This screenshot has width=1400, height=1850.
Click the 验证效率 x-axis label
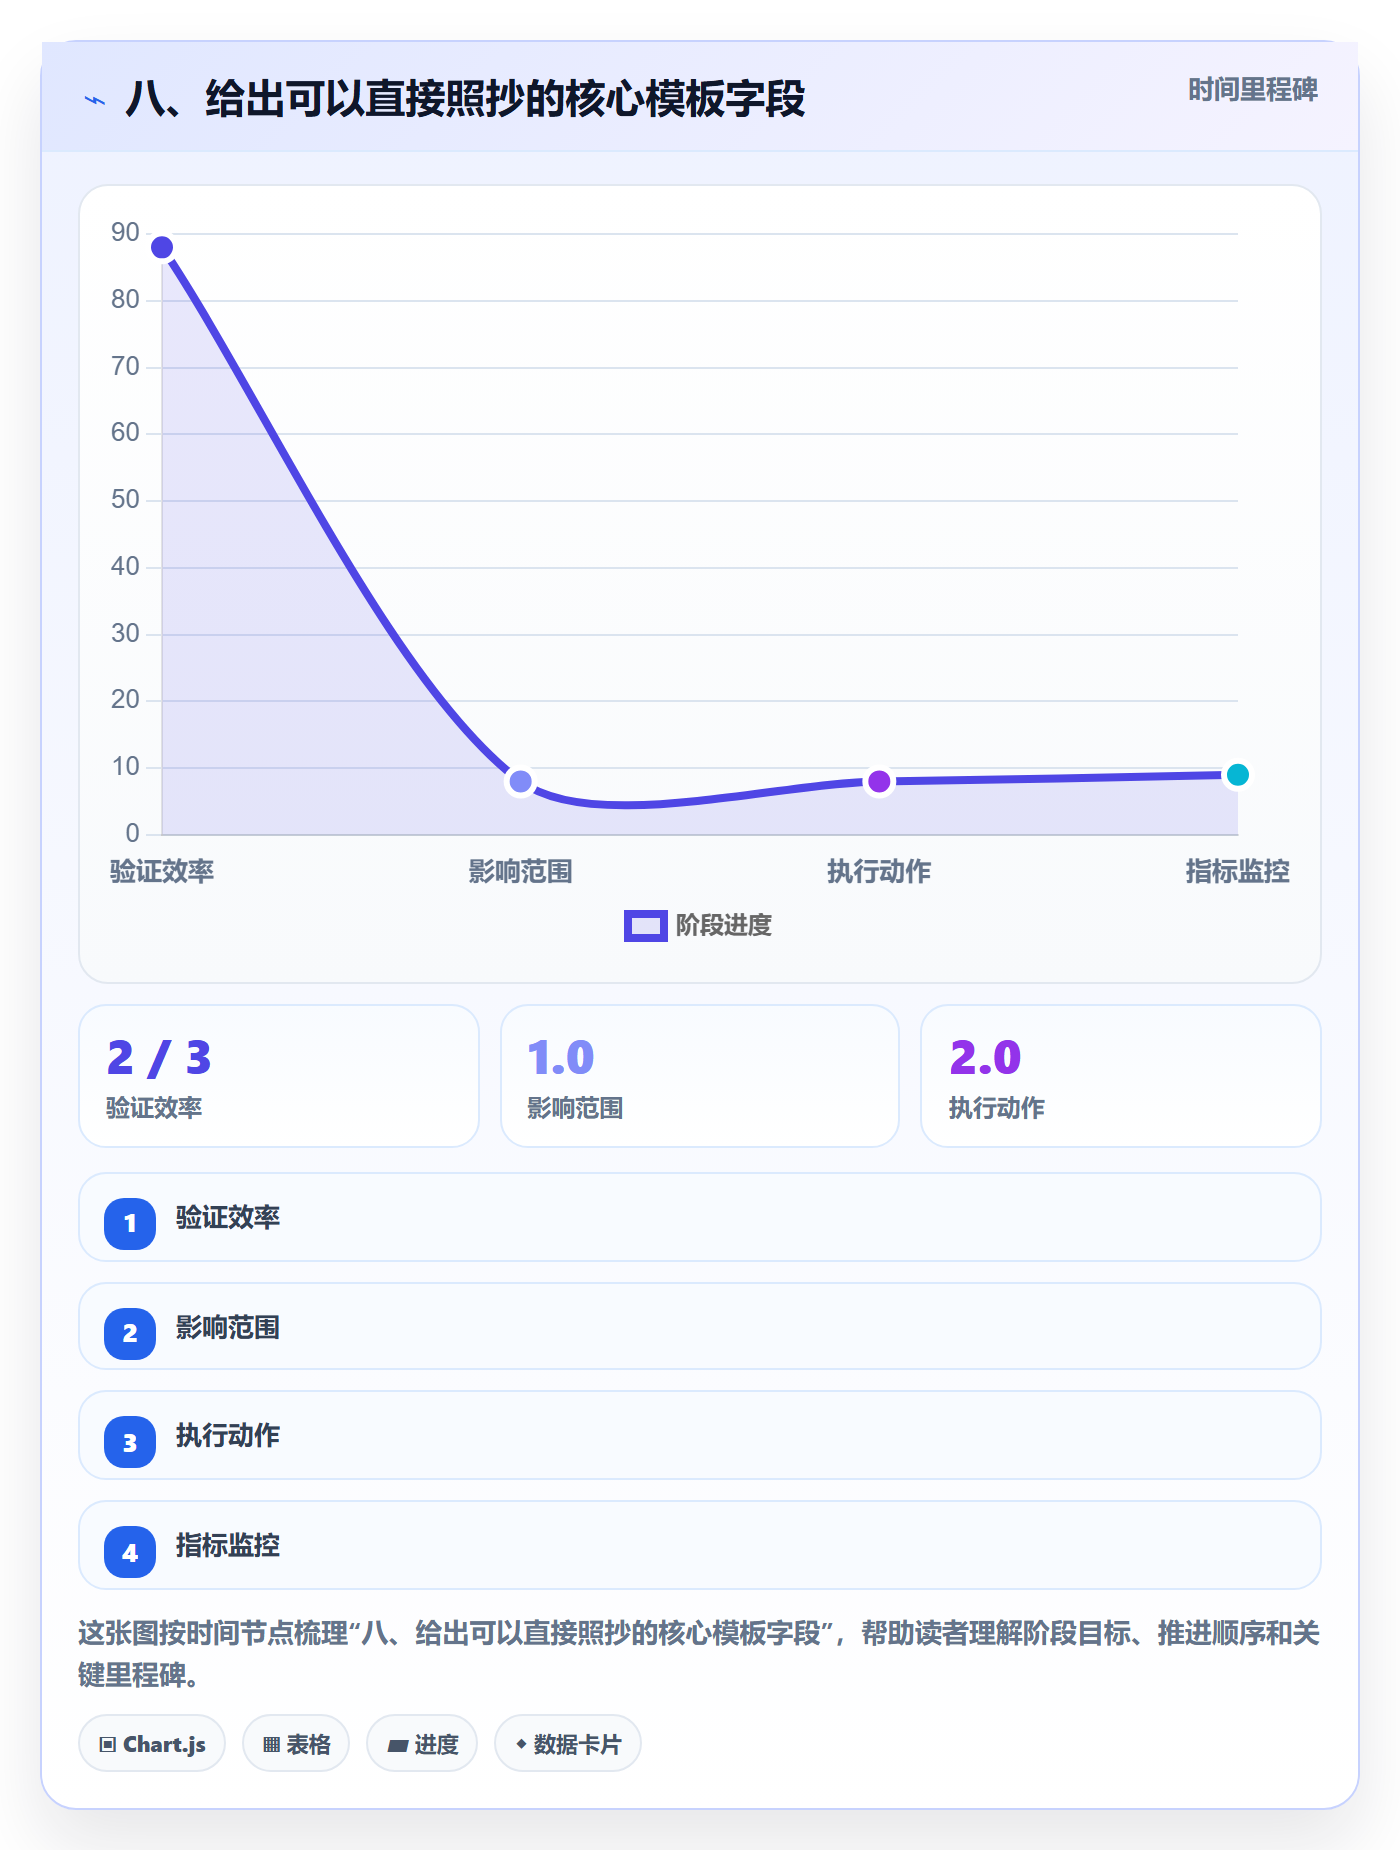(162, 872)
